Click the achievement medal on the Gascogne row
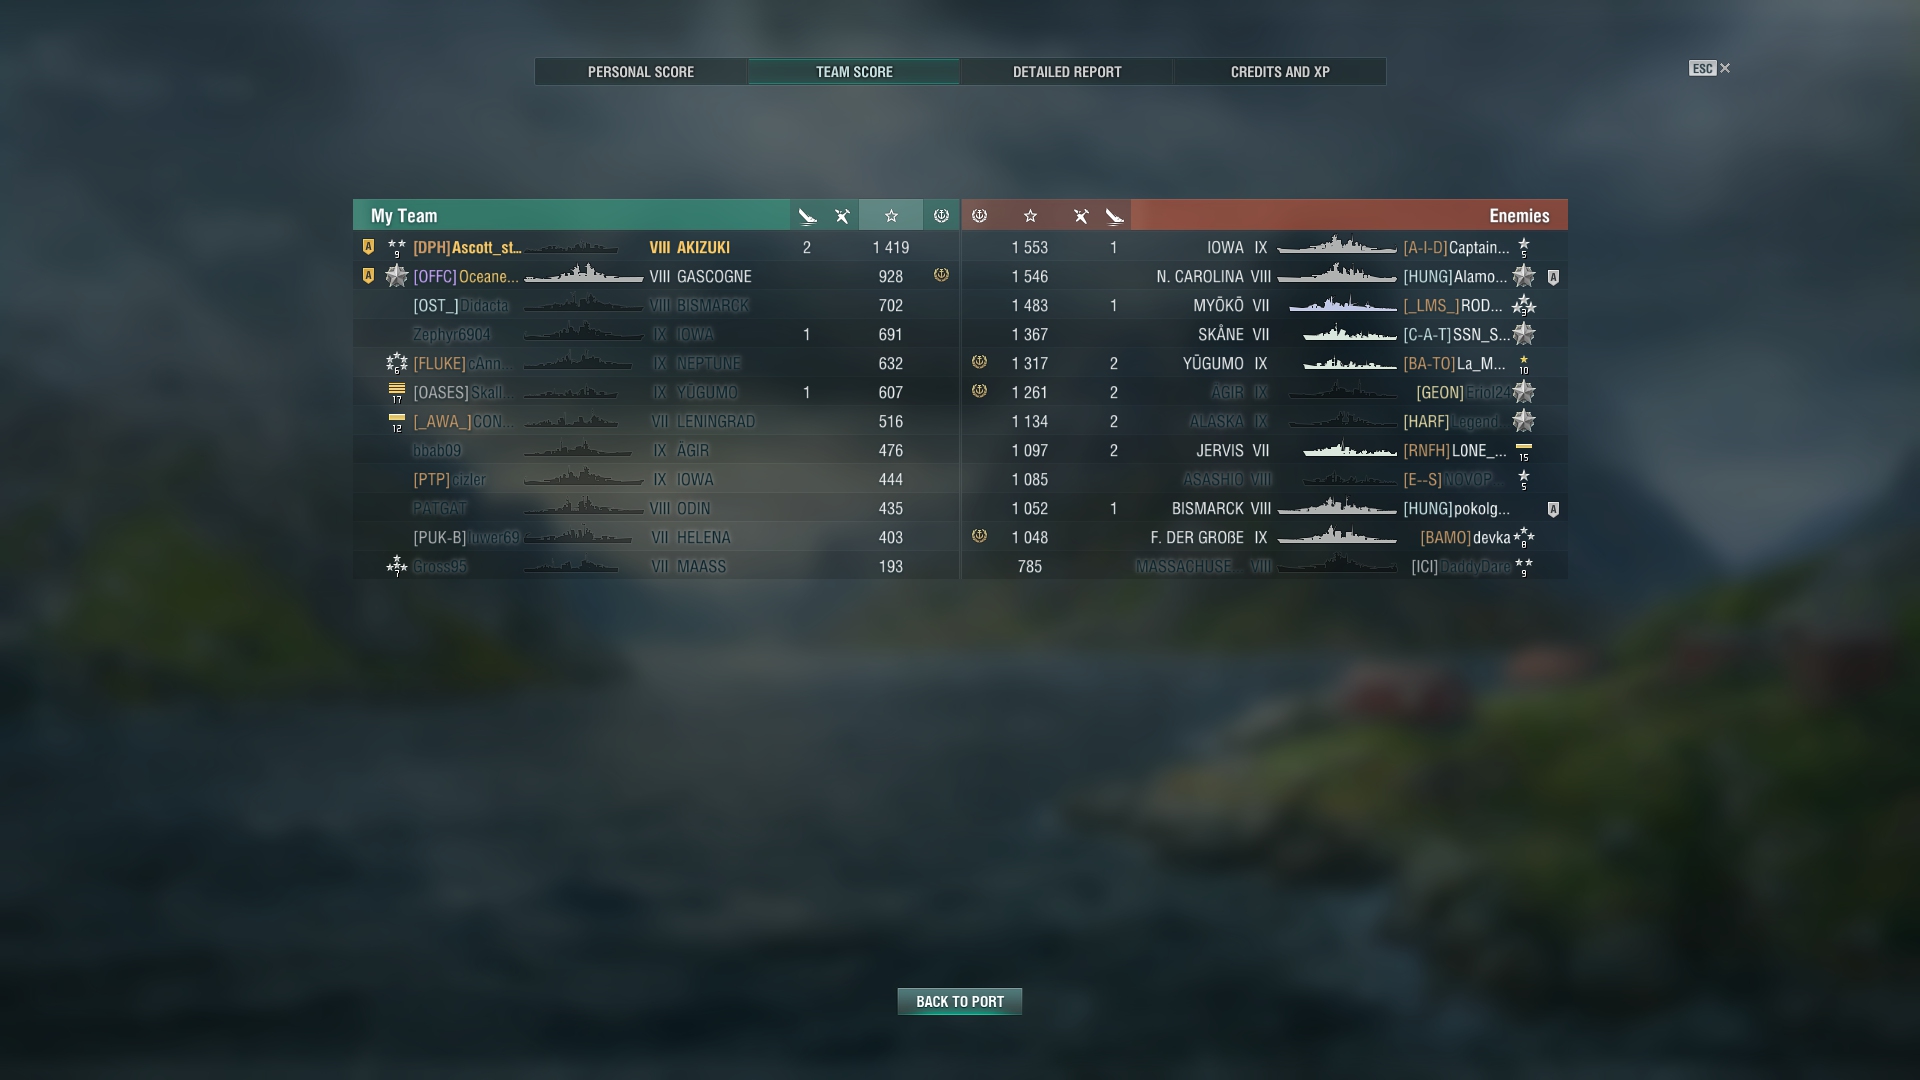The width and height of the screenshot is (1920, 1080). click(x=941, y=275)
